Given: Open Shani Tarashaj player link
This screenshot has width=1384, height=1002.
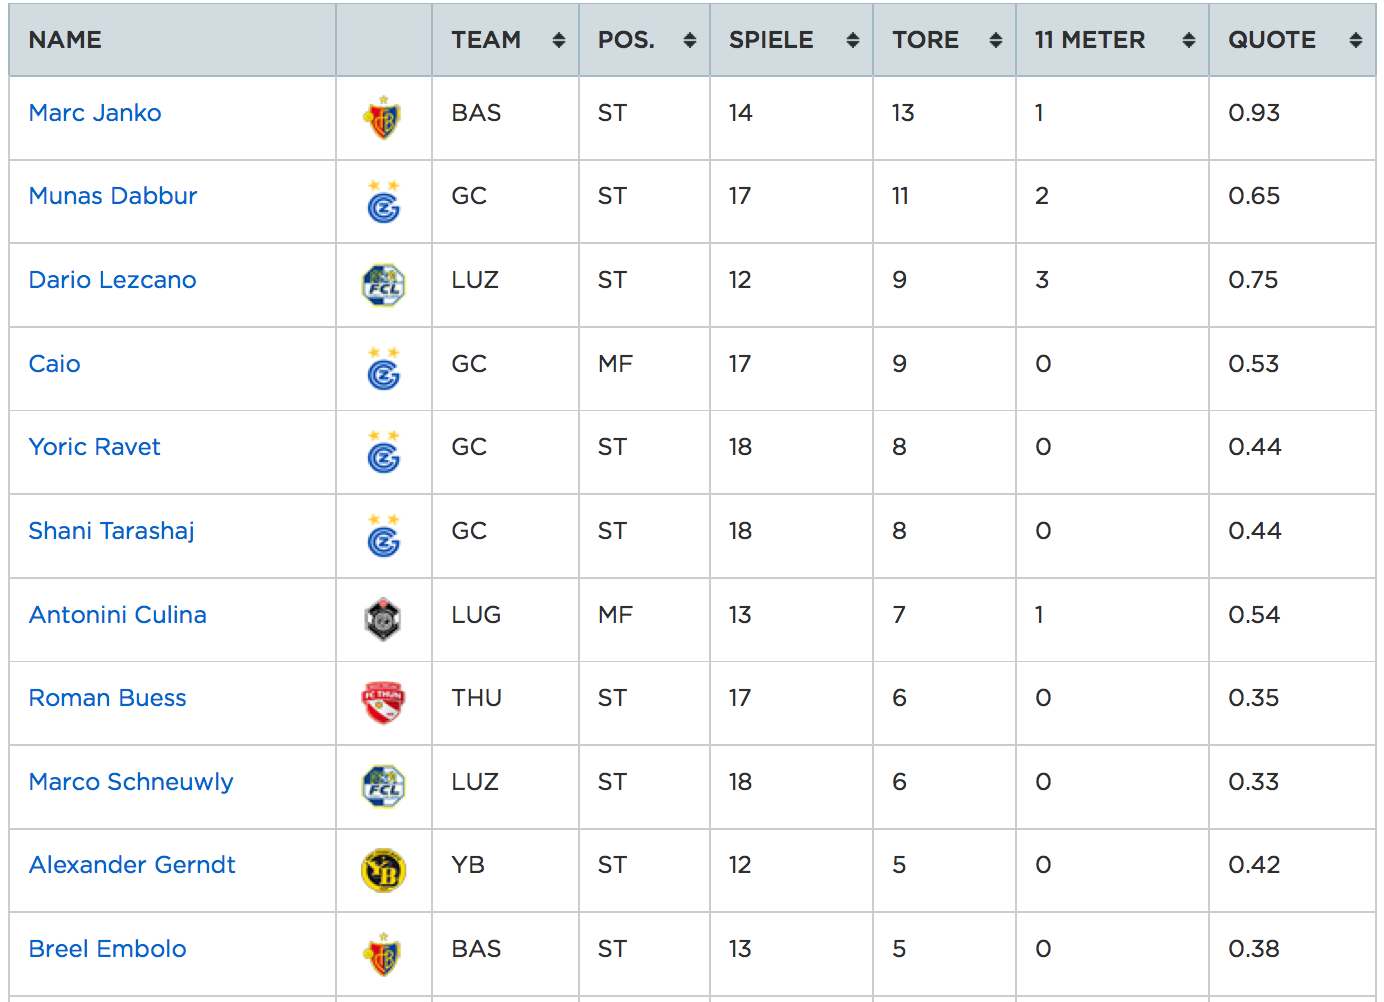Looking at the screenshot, I should click(111, 531).
